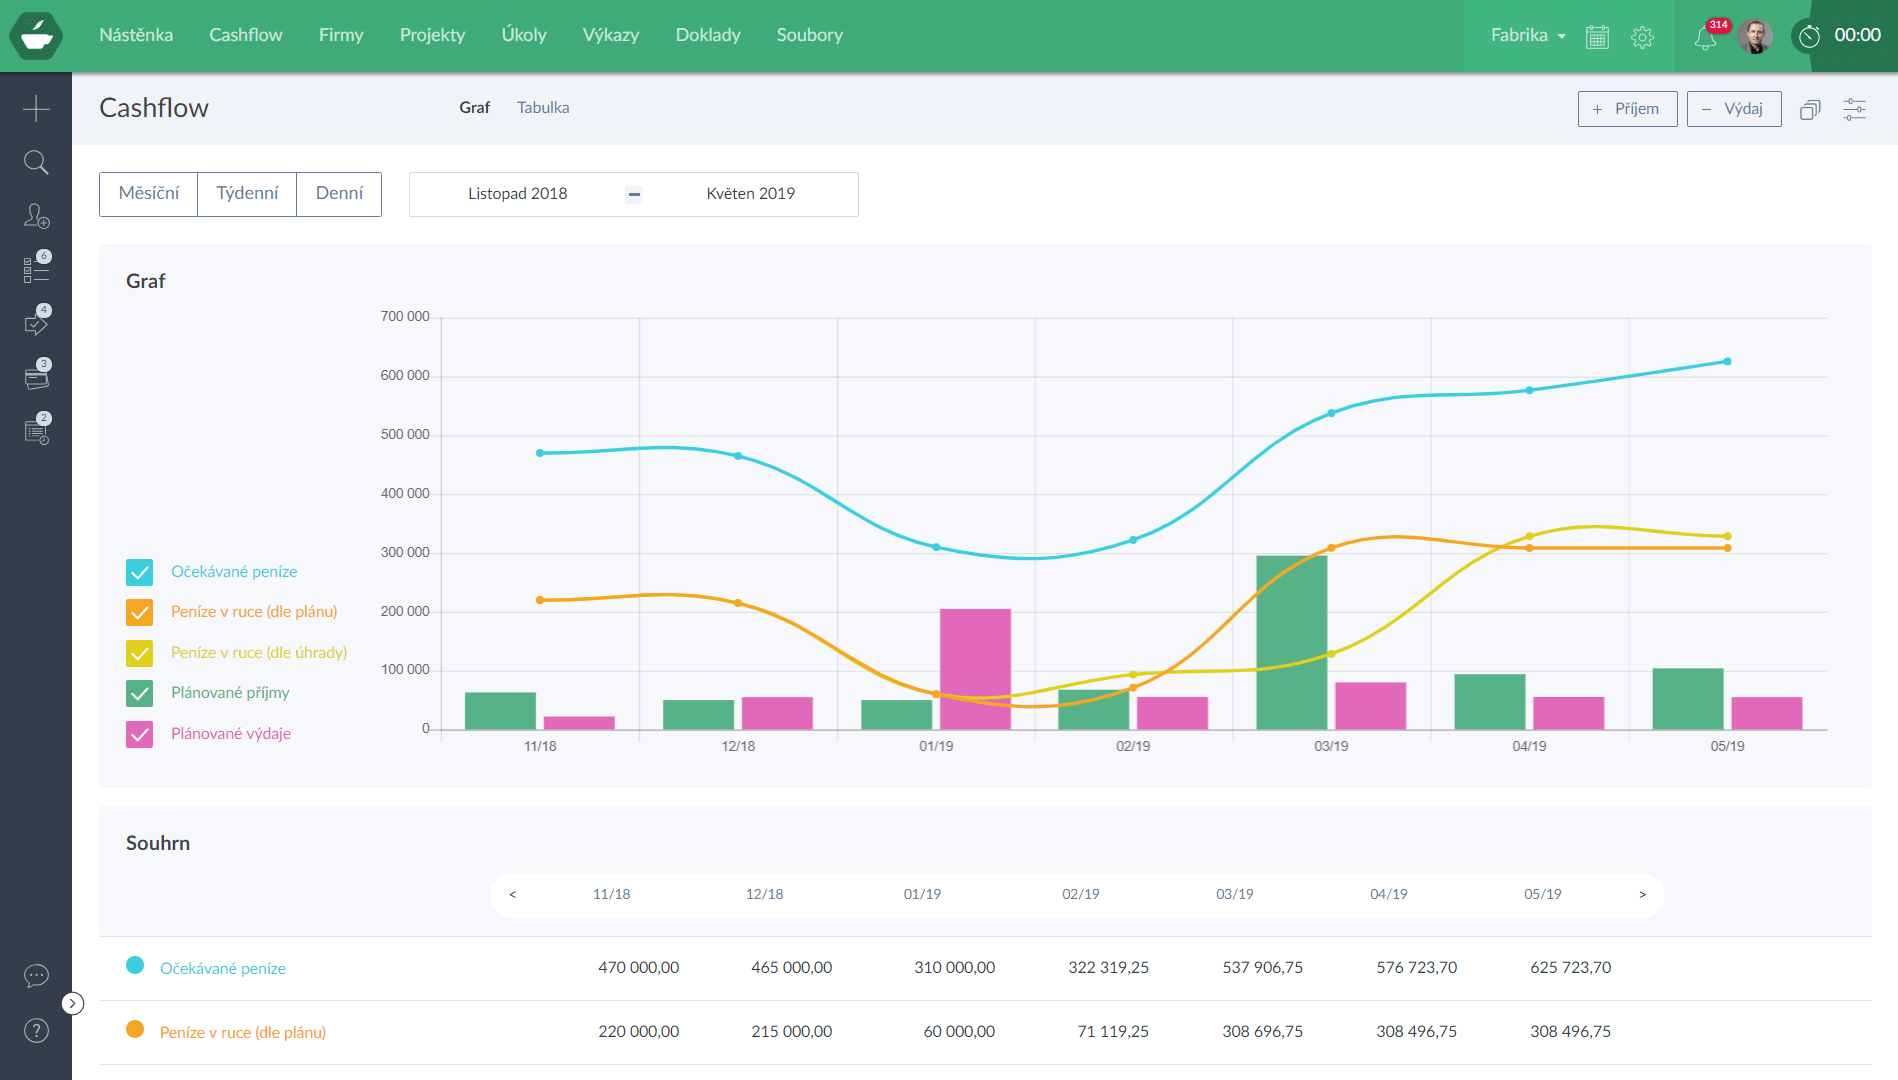Click the add contact sidebar icon
The height and width of the screenshot is (1080, 1898).
tap(36, 216)
